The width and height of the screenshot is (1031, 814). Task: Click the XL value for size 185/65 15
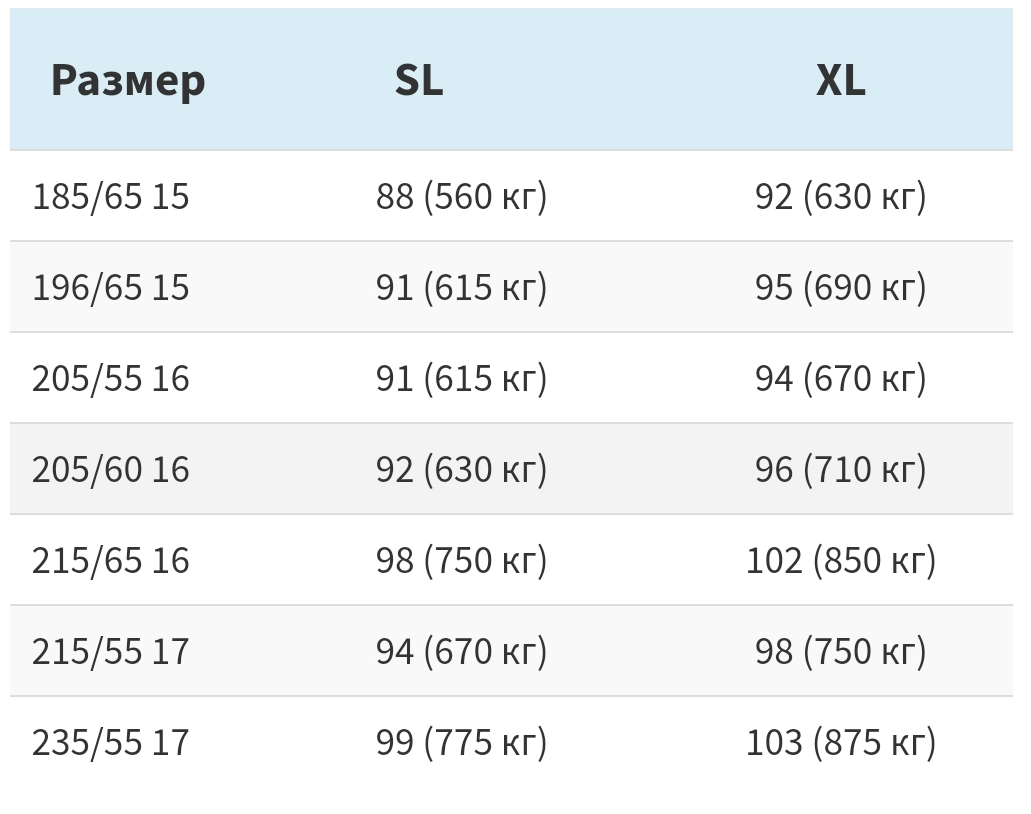(840, 196)
